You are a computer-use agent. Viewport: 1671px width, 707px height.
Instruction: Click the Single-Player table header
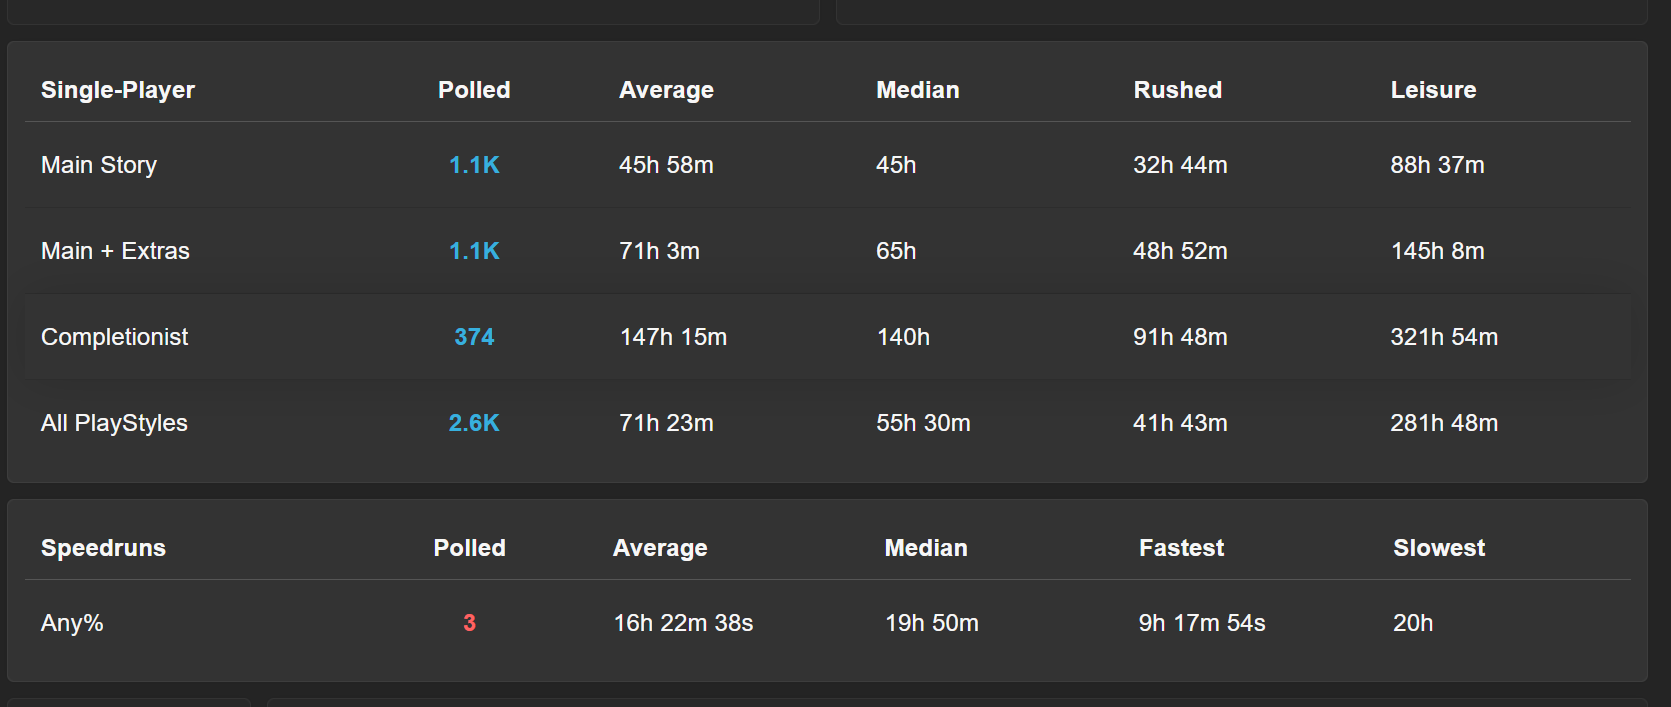(118, 90)
